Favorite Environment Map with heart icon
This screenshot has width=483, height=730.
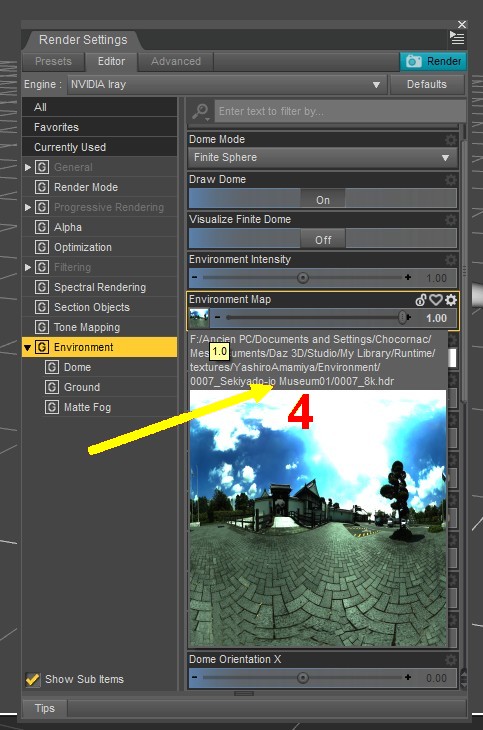pos(435,300)
